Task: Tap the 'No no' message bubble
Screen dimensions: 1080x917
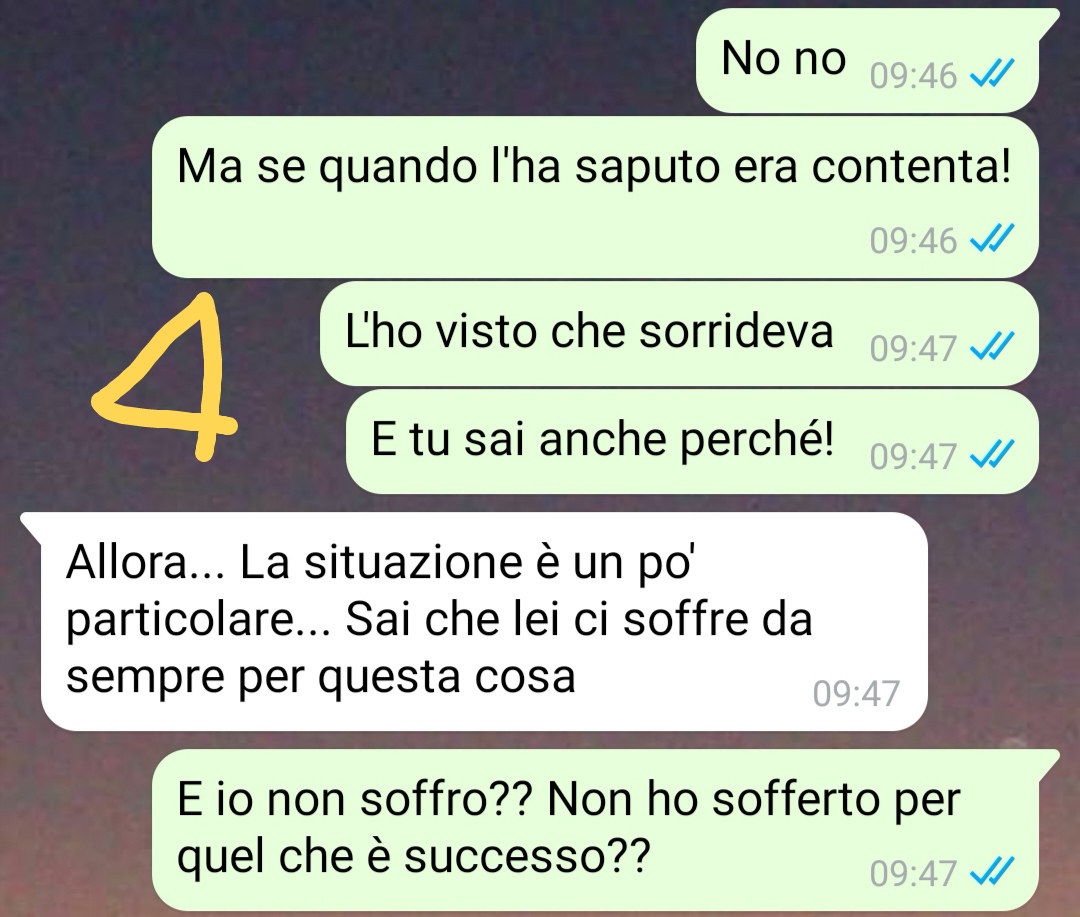Action: (868, 61)
